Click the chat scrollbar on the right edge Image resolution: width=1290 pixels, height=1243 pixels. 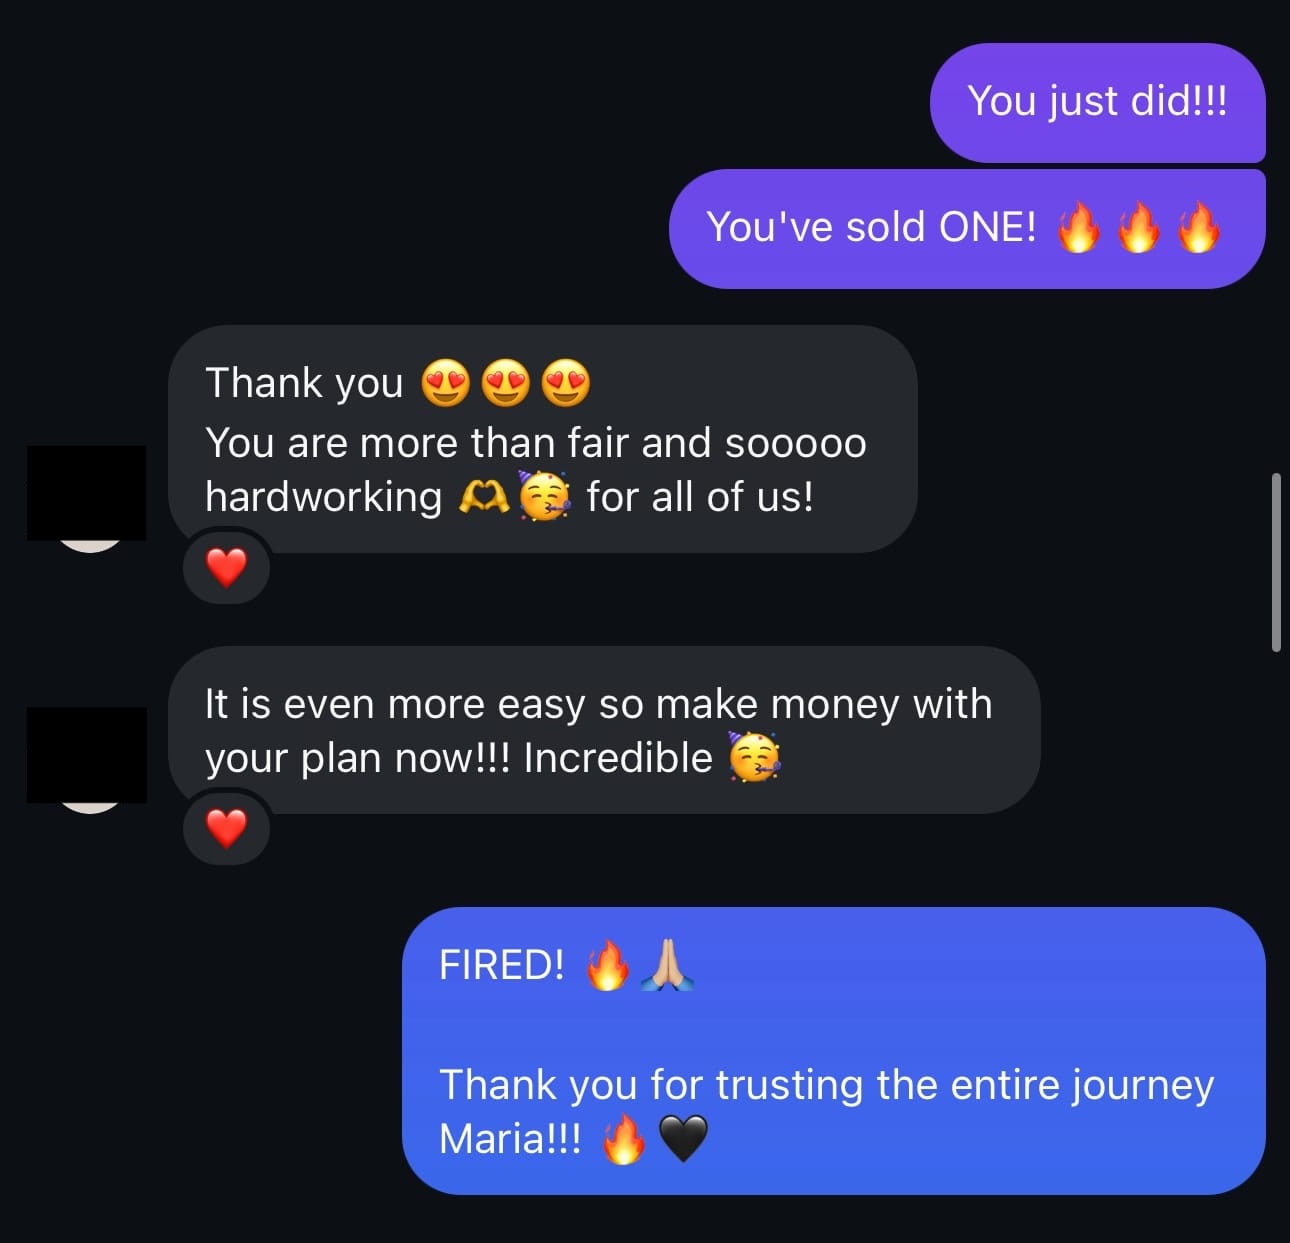coord(1276,563)
